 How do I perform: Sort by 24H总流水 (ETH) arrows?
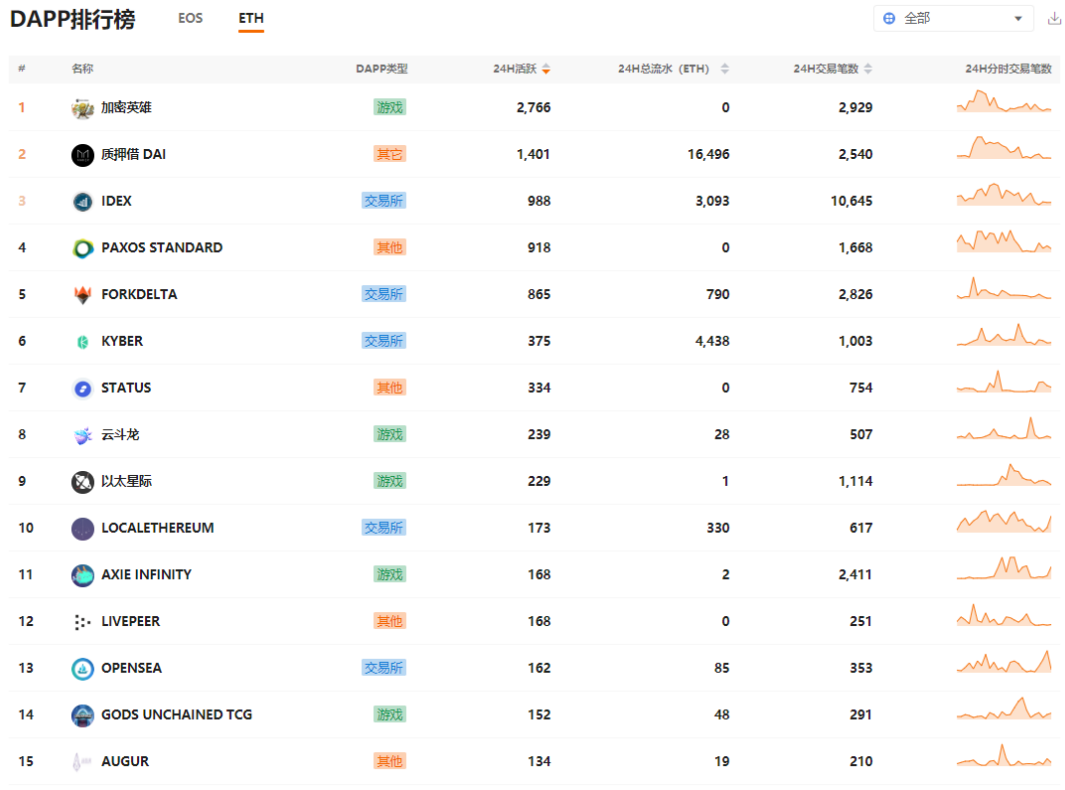[x=725, y=69]
